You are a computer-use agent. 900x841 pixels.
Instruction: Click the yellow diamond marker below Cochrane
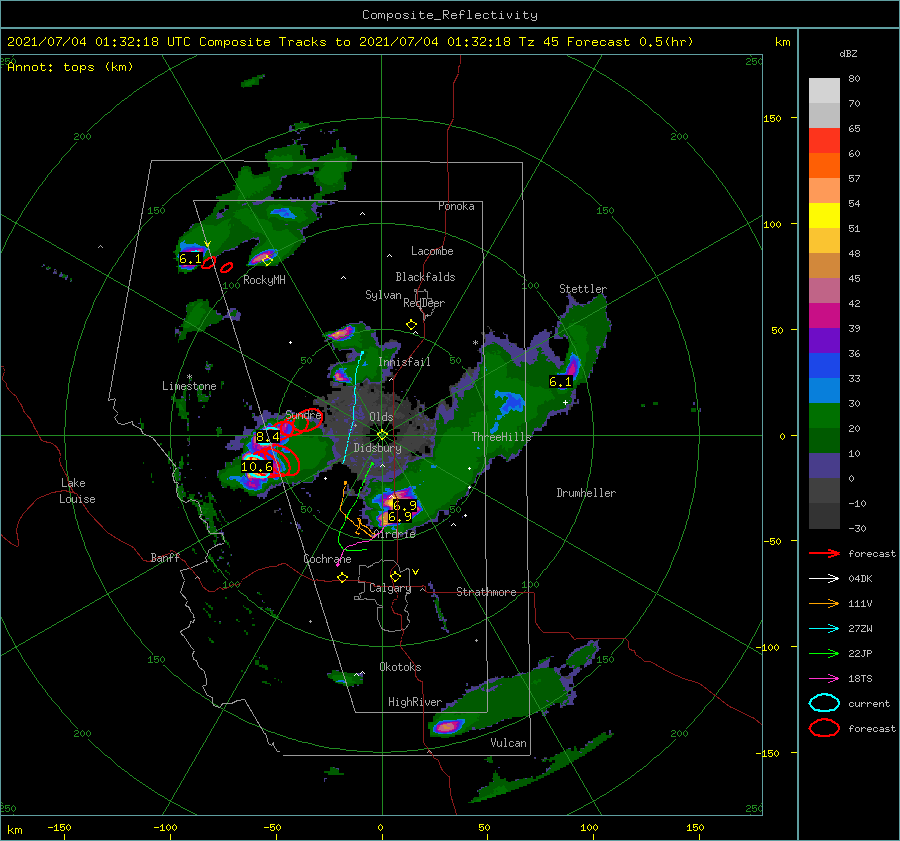[342, 577]
